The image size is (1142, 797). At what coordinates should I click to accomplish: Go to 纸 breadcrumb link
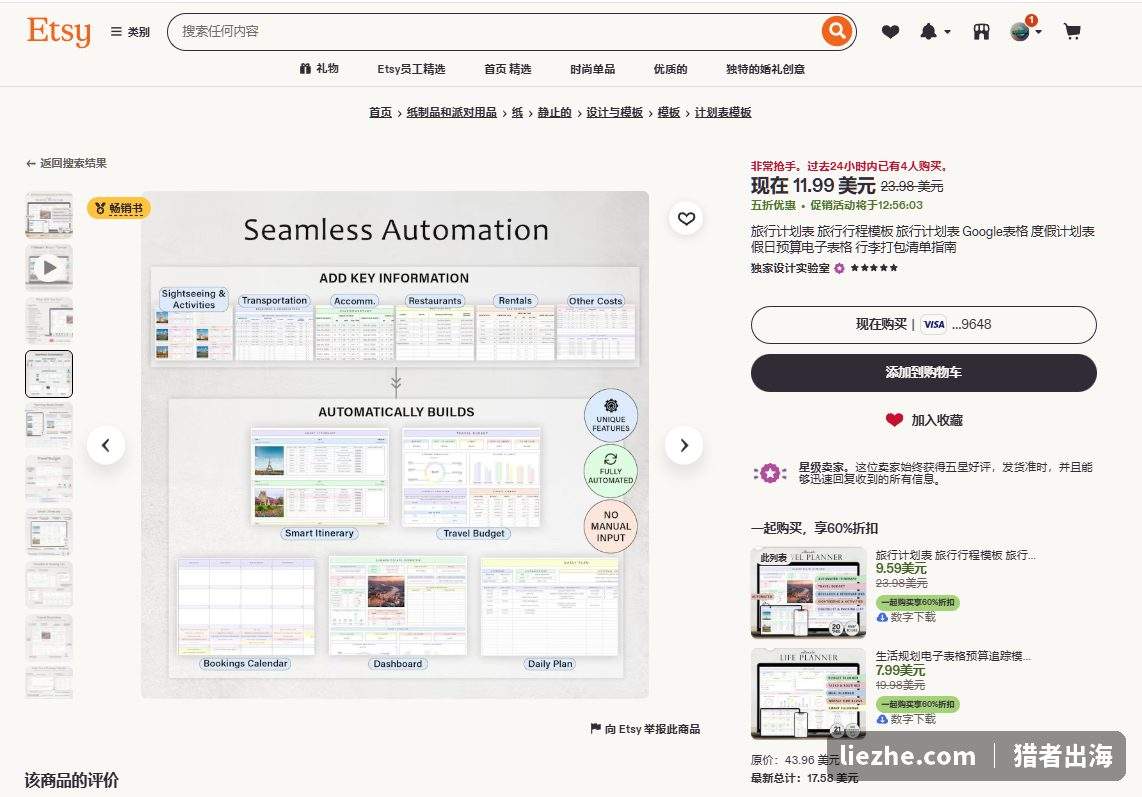coord(517,112)
